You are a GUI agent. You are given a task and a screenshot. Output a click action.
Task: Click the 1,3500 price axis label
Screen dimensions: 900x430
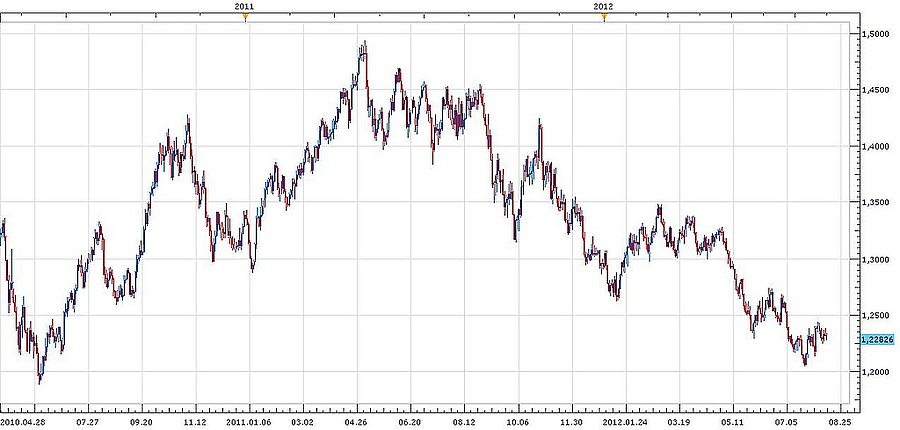point(875,203)
